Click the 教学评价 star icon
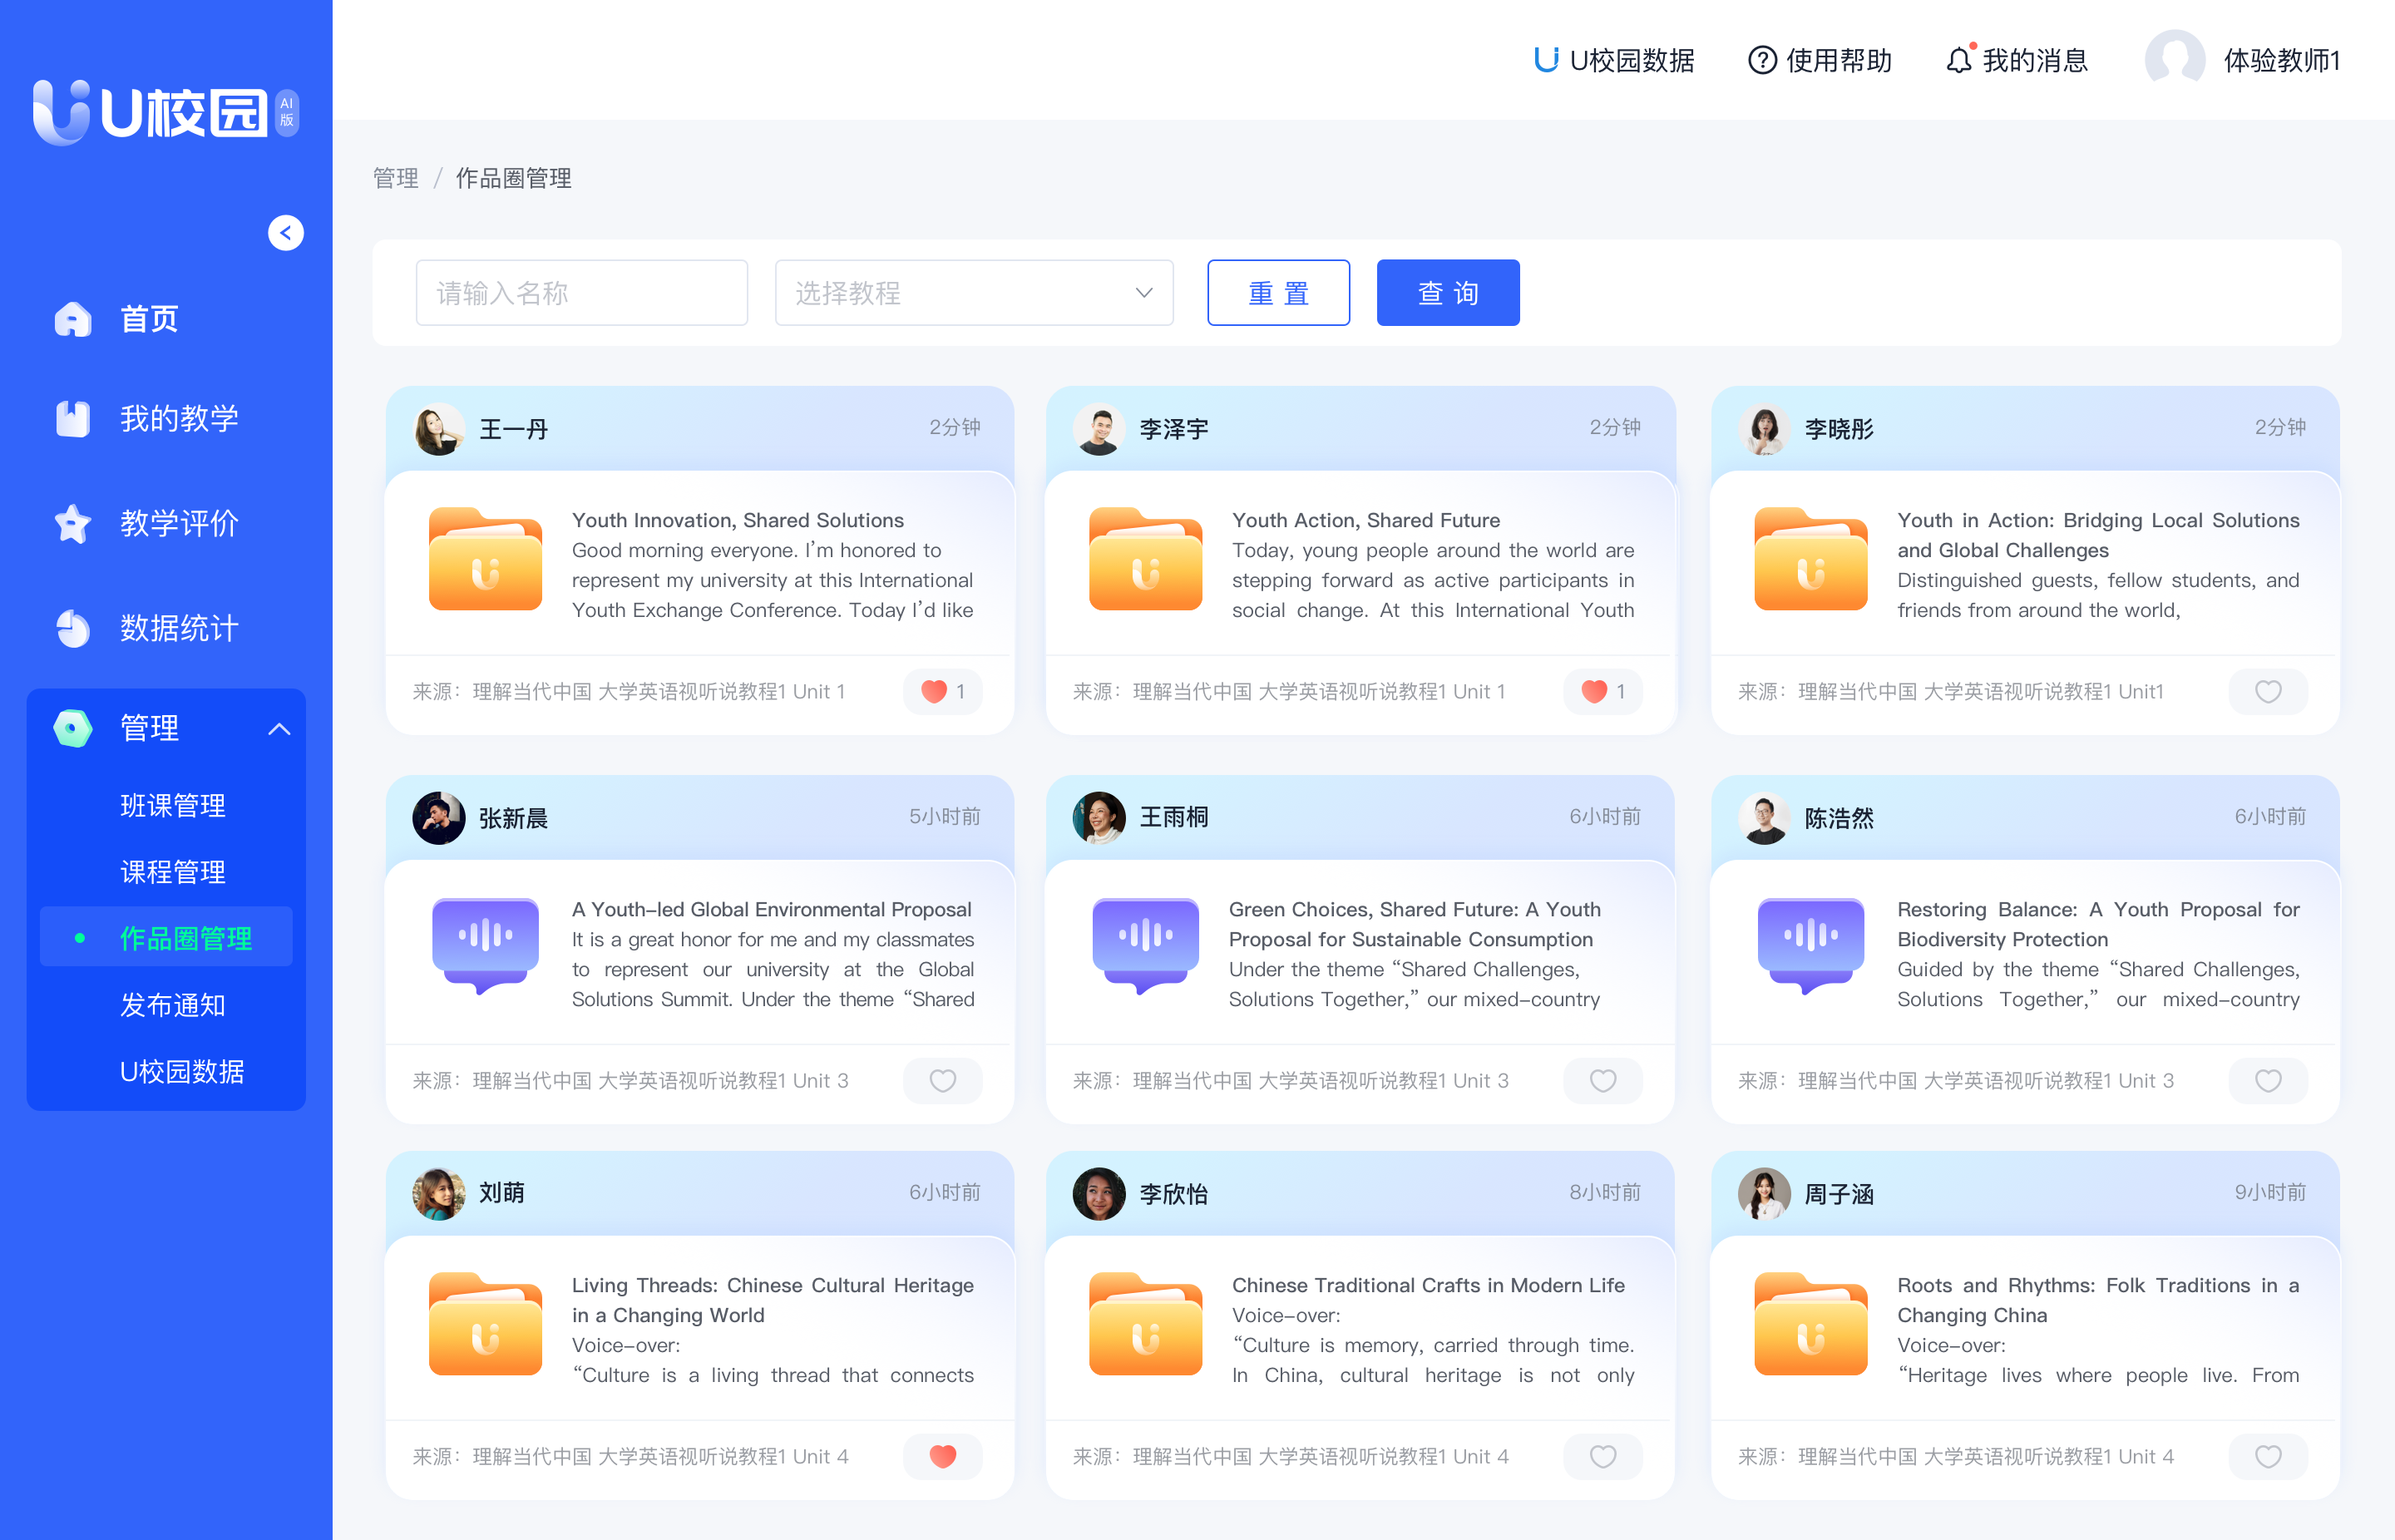2395x1540 pixels. tap(73, 523)
